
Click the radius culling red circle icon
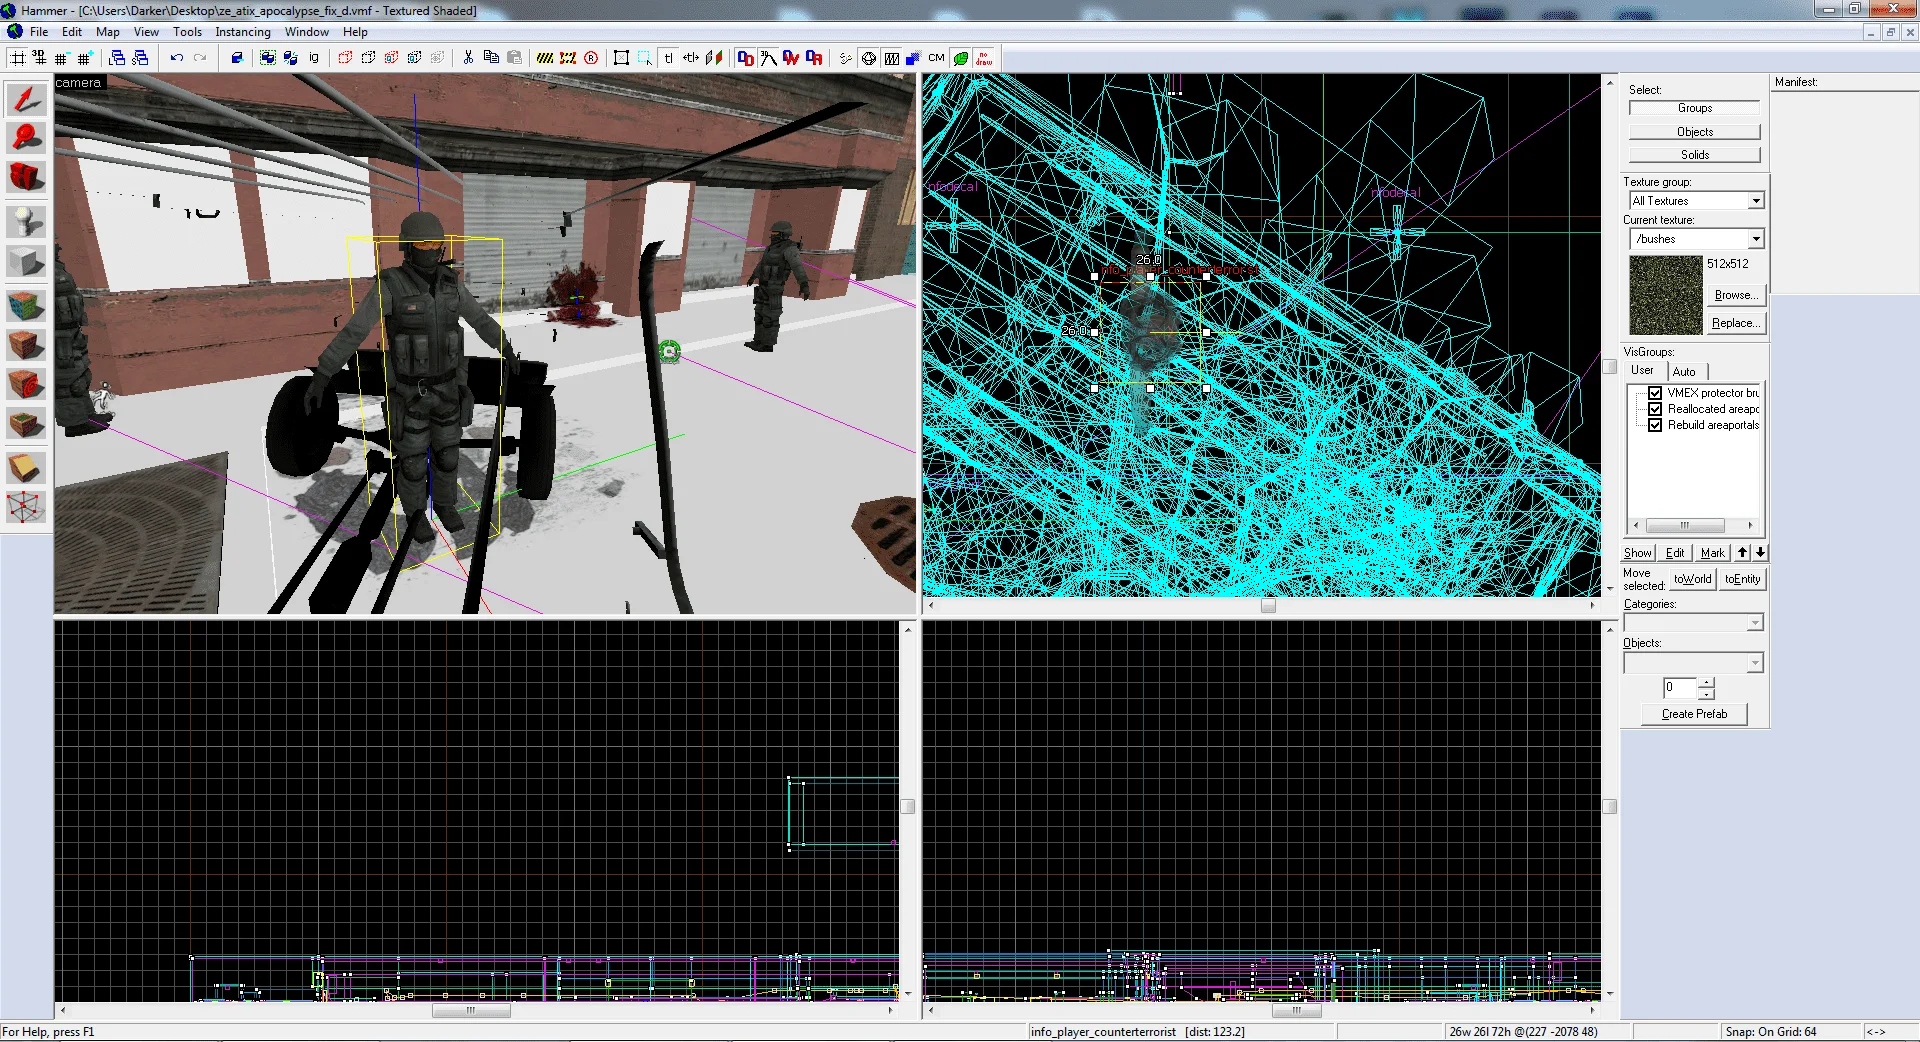591,58
